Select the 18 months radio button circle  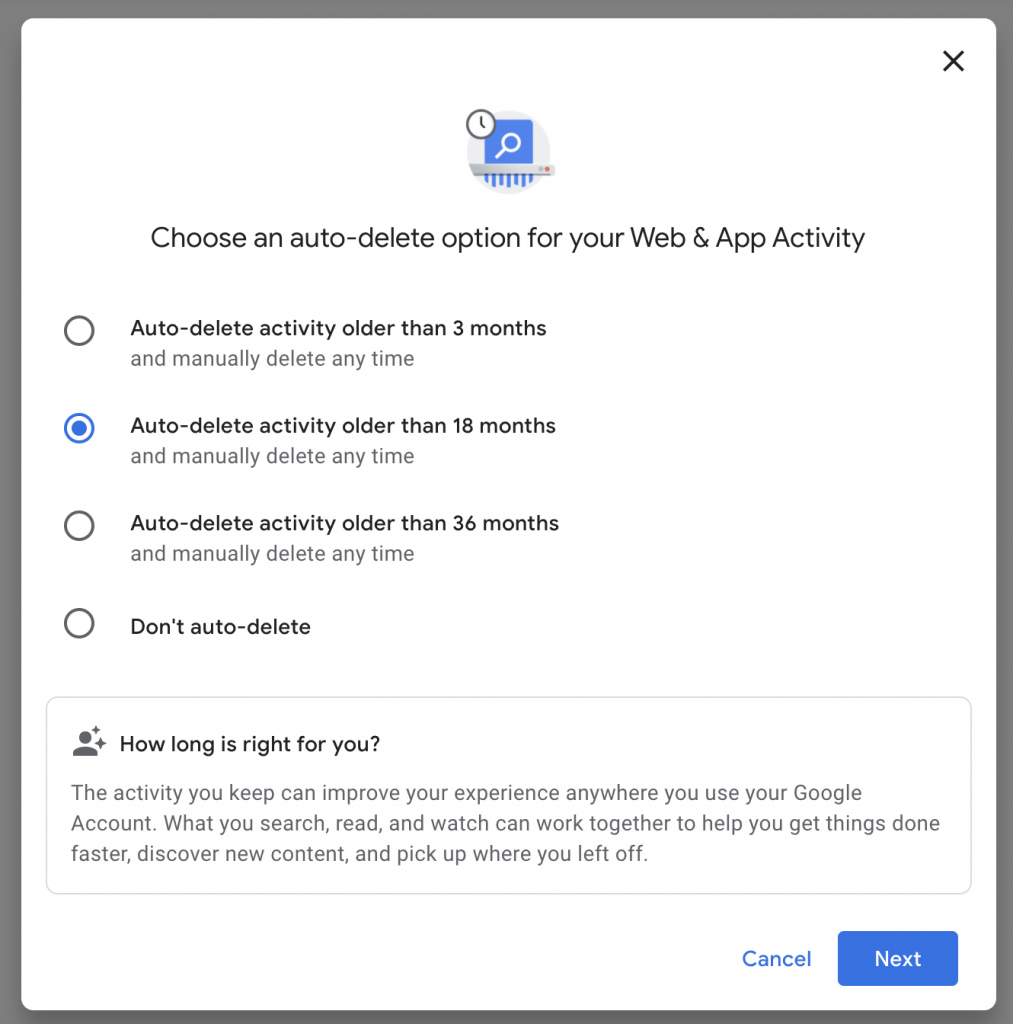point(79,429)
